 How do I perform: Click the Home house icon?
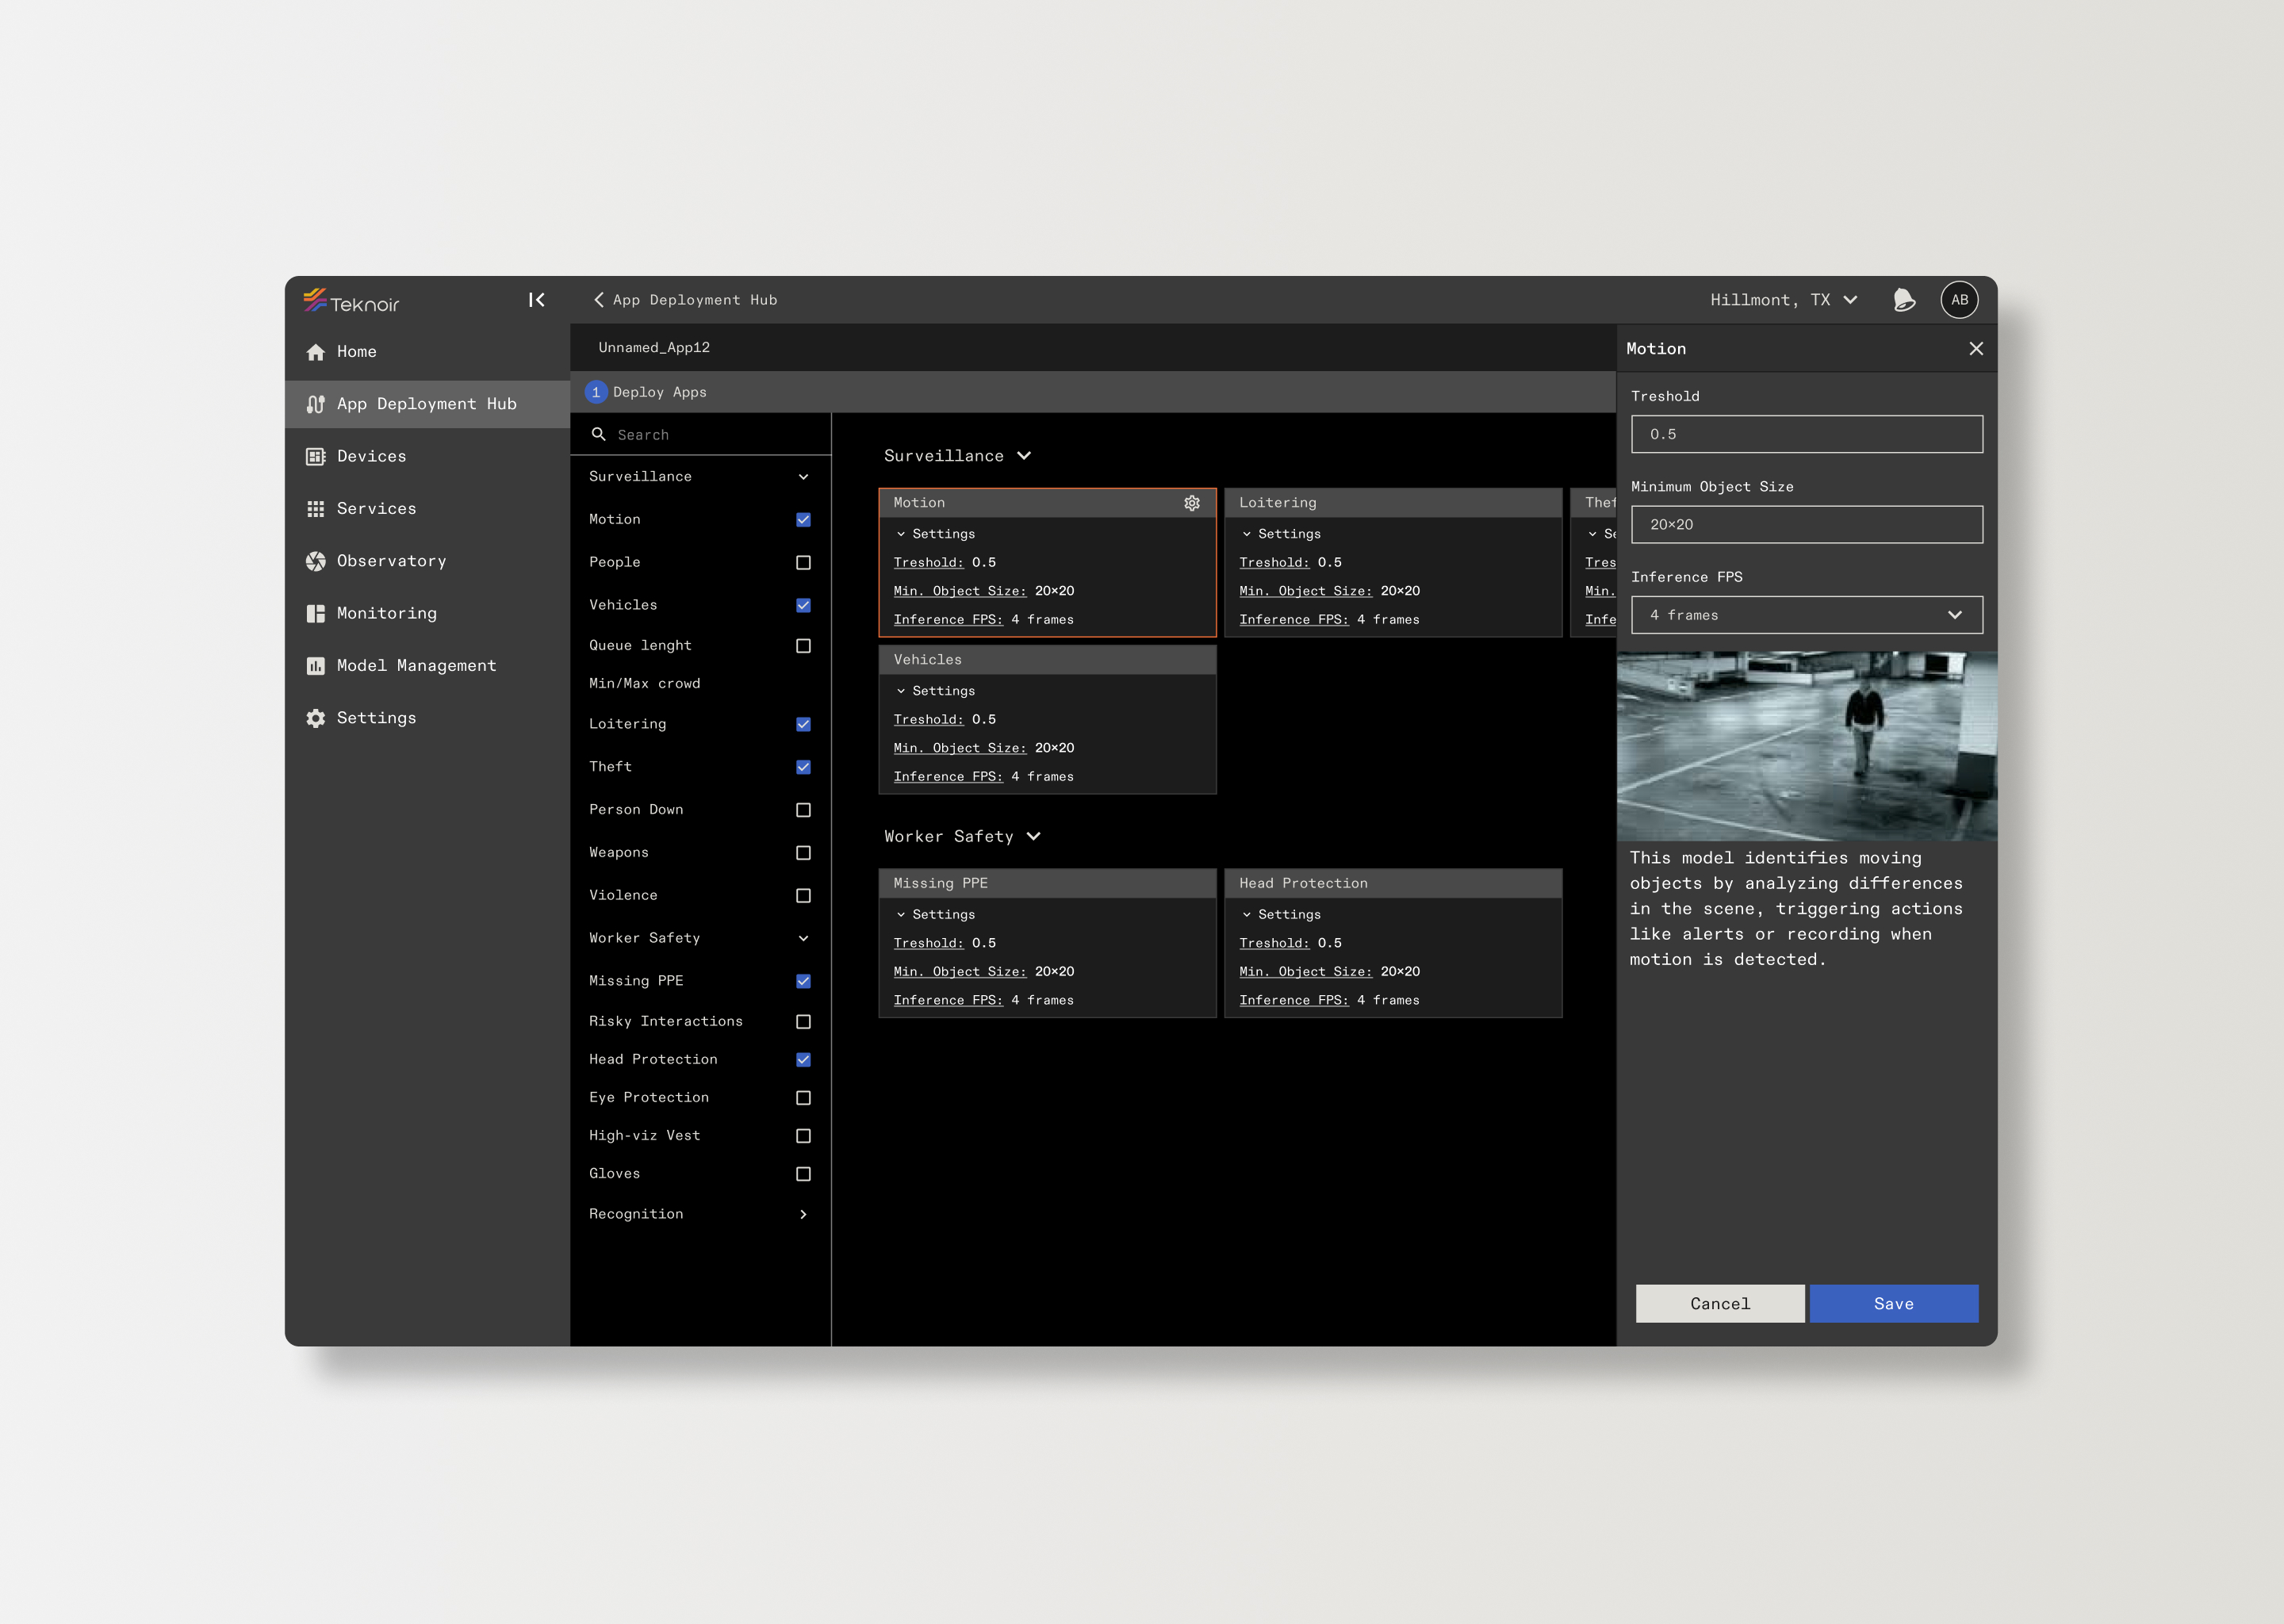[316, 352]
